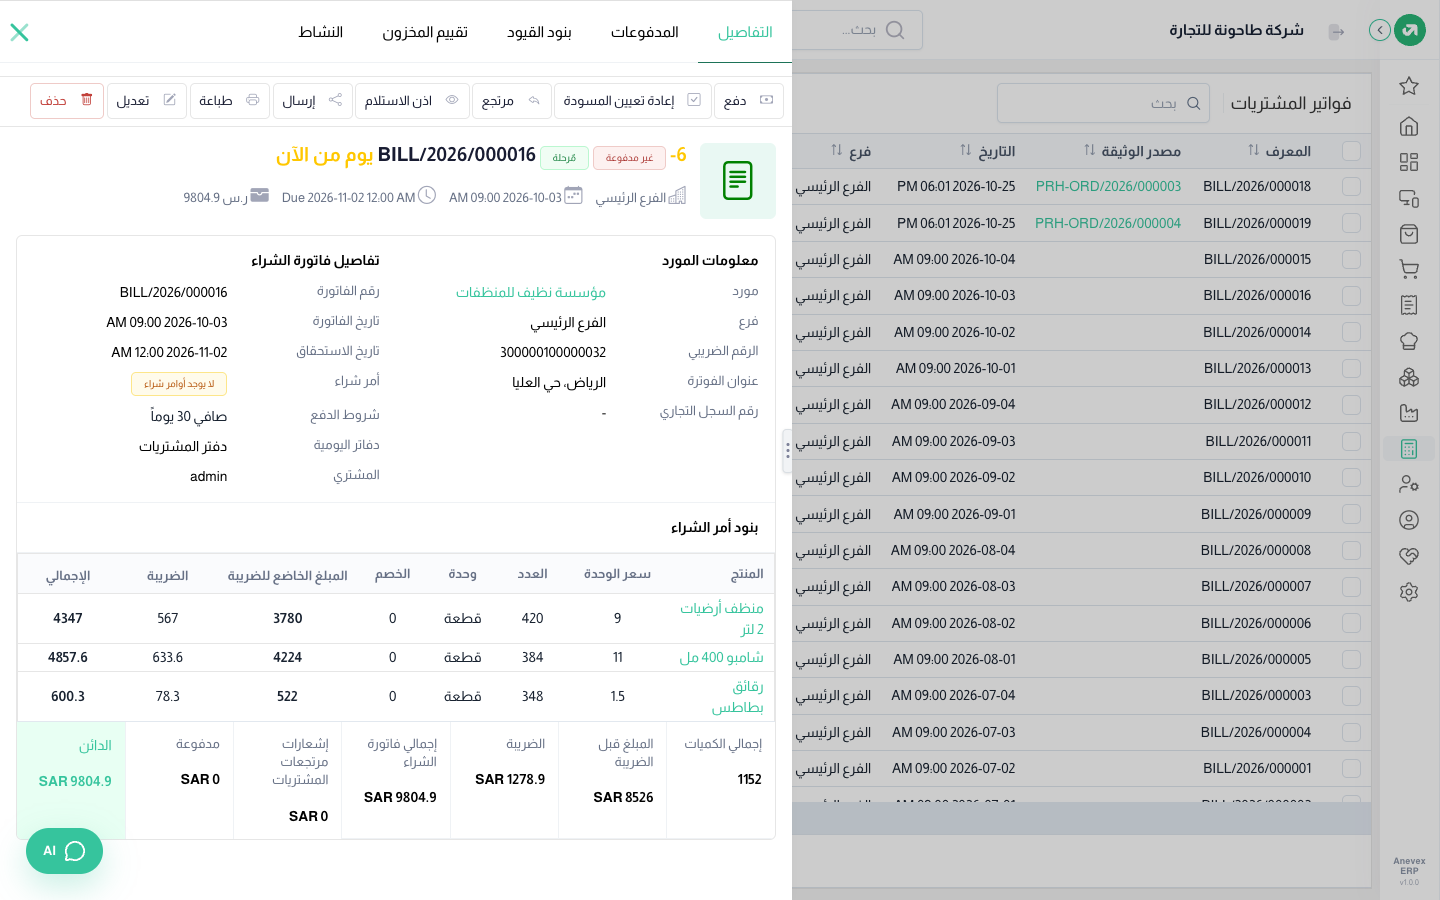This screenshot has width=1440, height=900.
Task: Open the accounting calculator sidebar icon
Action: point(1409,449)
